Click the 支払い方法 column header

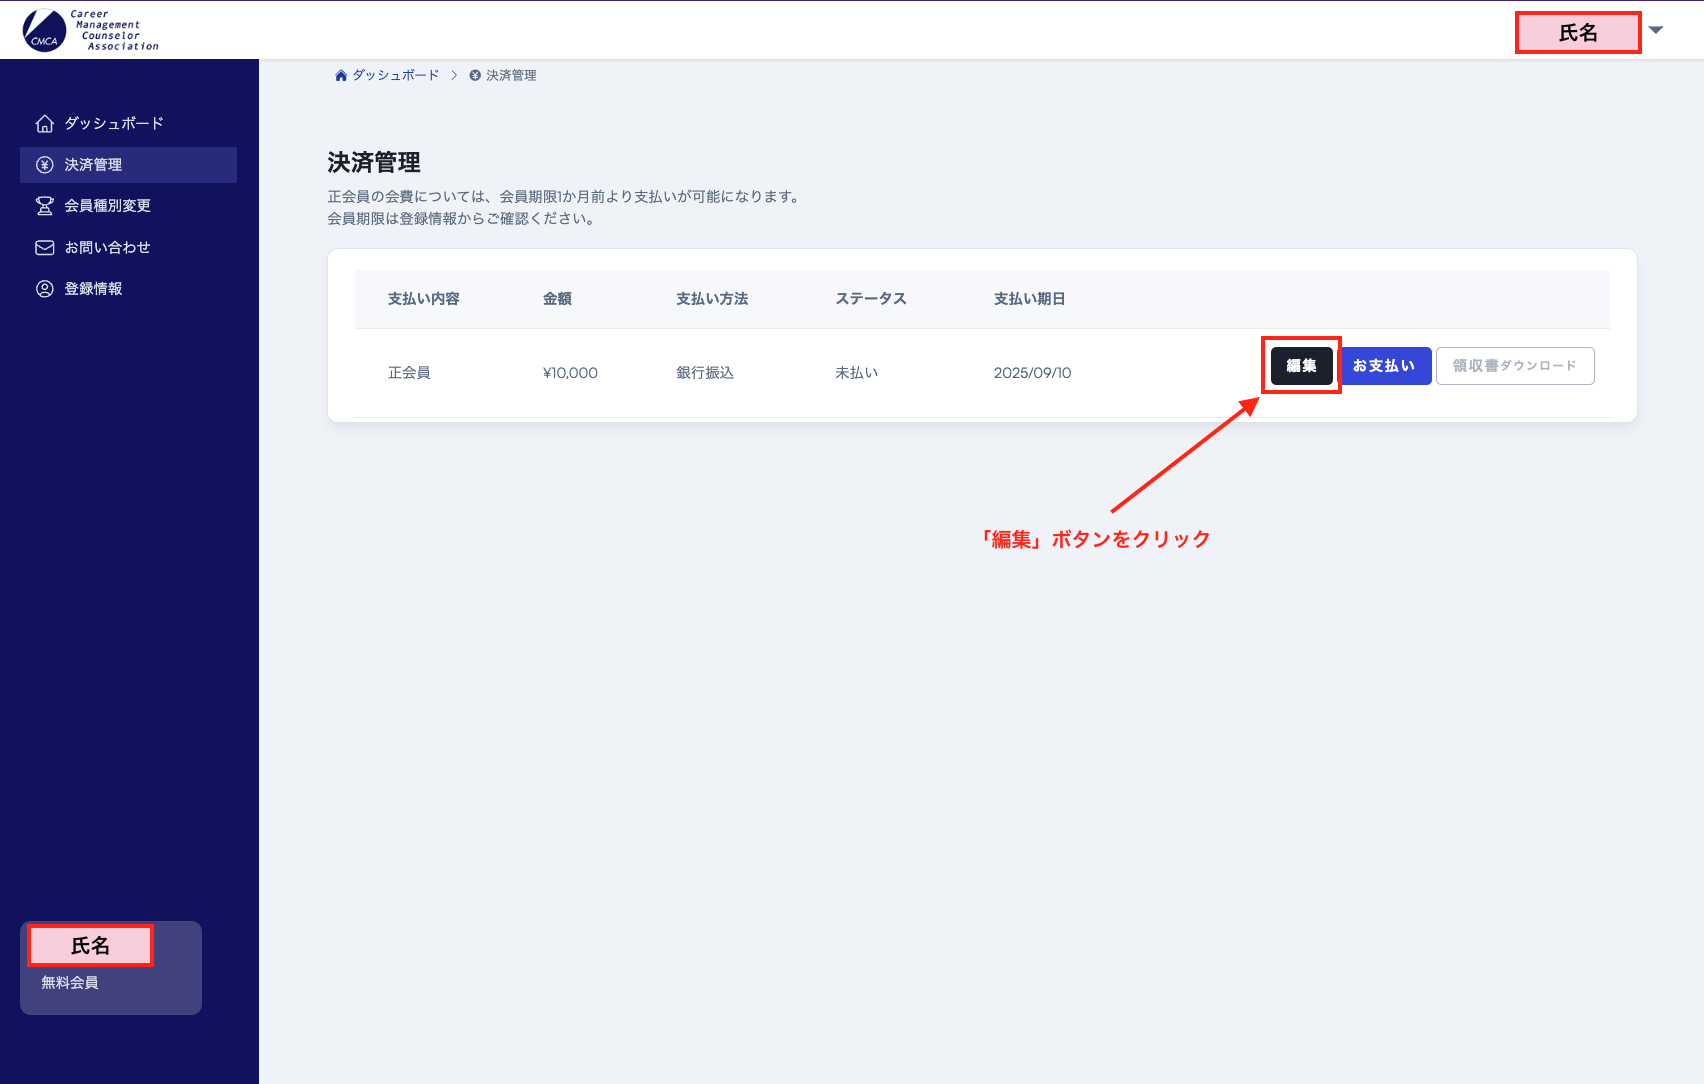(712, 299)
